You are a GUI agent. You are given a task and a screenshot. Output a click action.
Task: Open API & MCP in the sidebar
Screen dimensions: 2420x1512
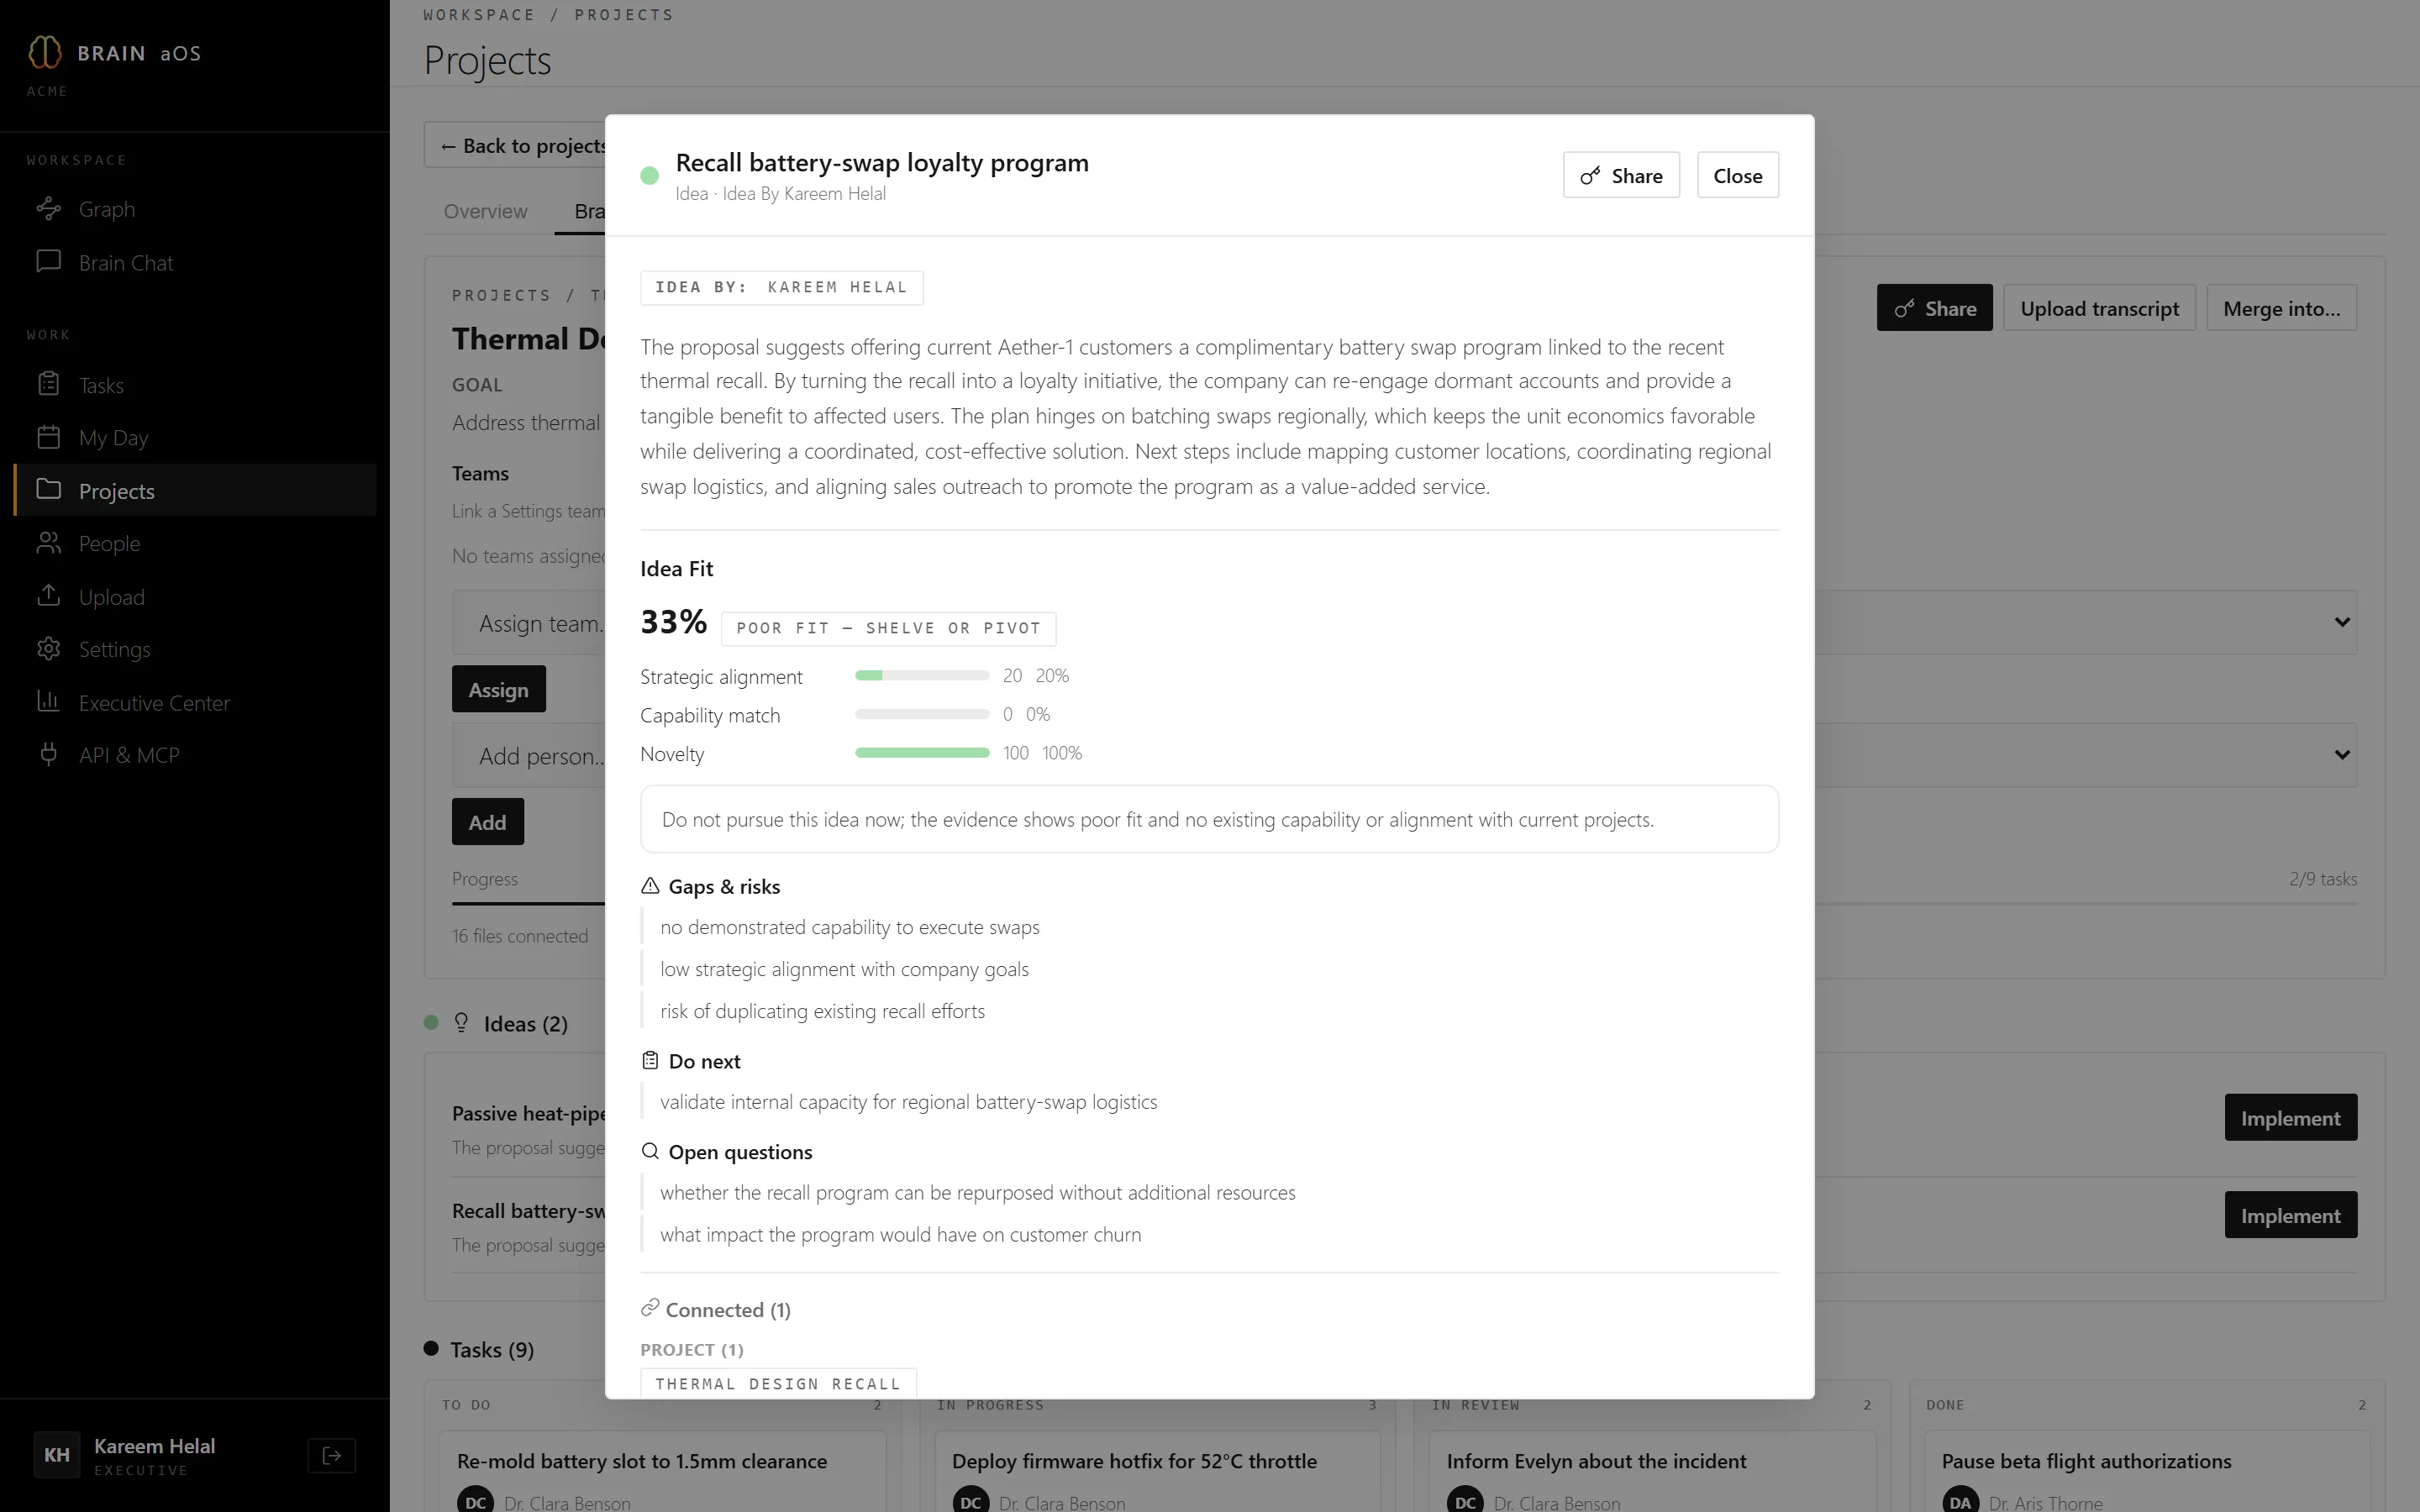pyautogui.click(x=195, y=755)
